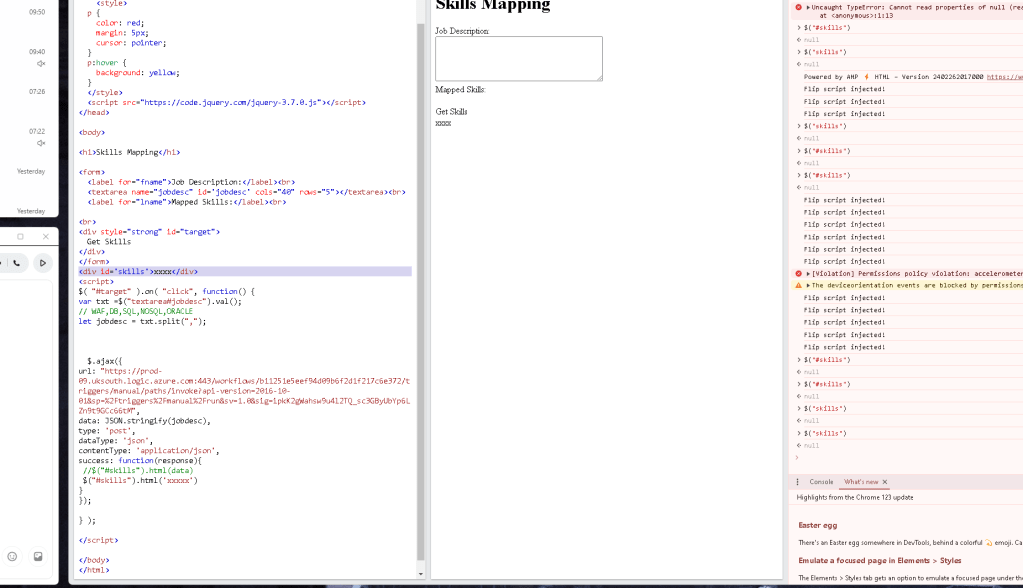Click the red error icon beside Violation message
Image resolution: width=1023 pixels, height=588 pixels.
(799, 273)
